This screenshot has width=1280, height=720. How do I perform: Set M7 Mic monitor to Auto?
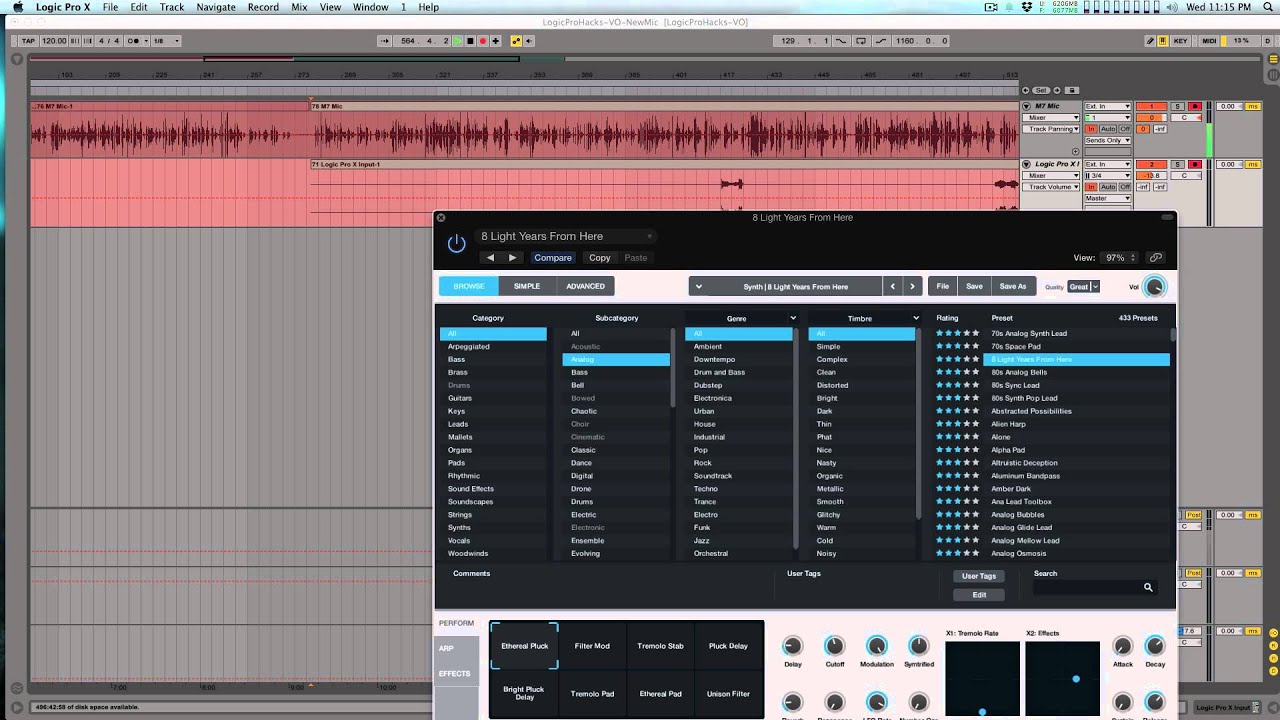coord(1108,129)
